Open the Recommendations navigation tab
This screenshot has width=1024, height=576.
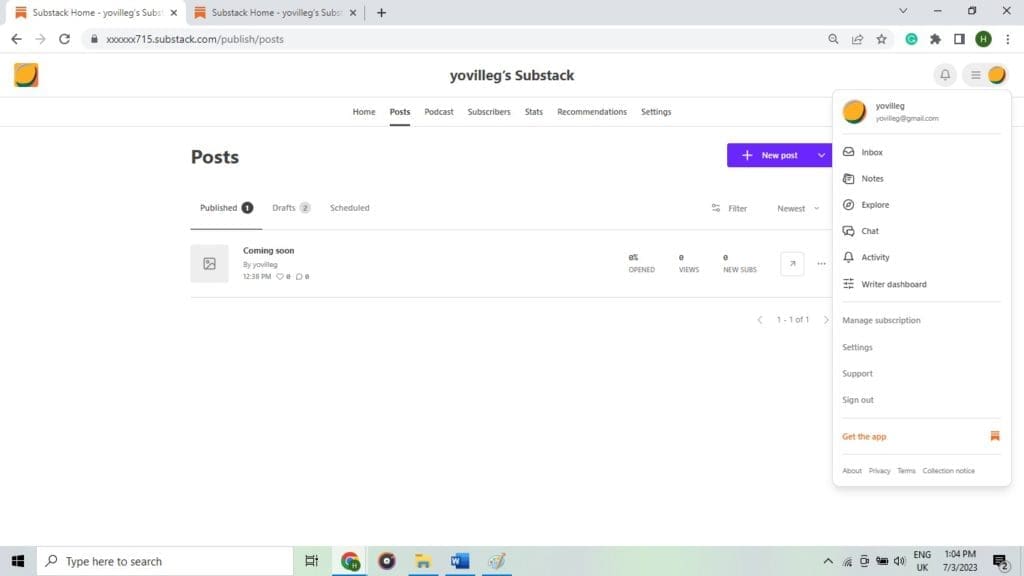(592, 112)
